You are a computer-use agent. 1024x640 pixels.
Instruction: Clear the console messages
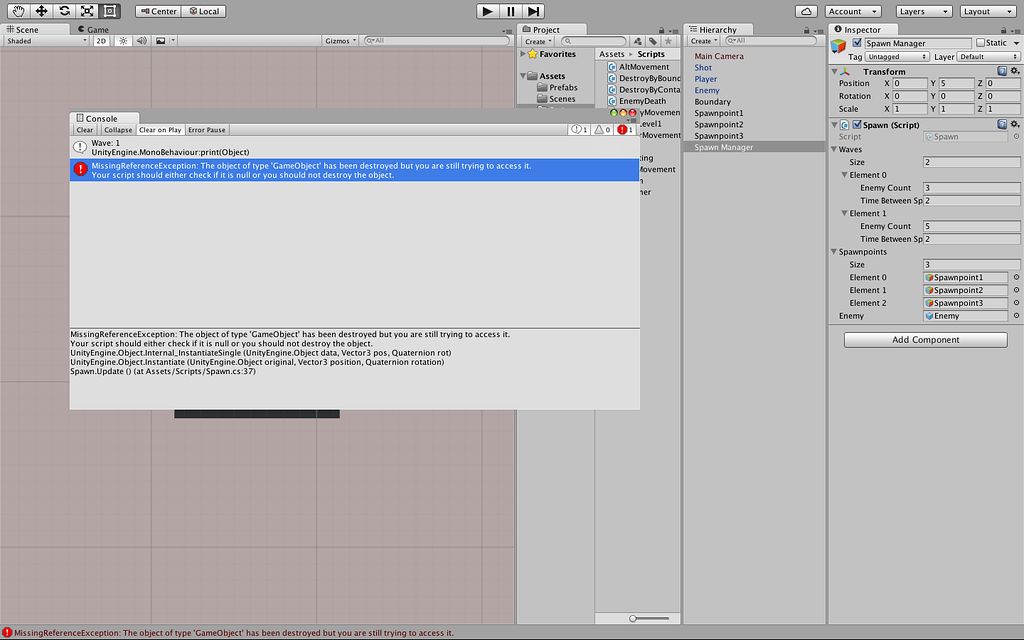pyautogui.click(x=84, y=129)
